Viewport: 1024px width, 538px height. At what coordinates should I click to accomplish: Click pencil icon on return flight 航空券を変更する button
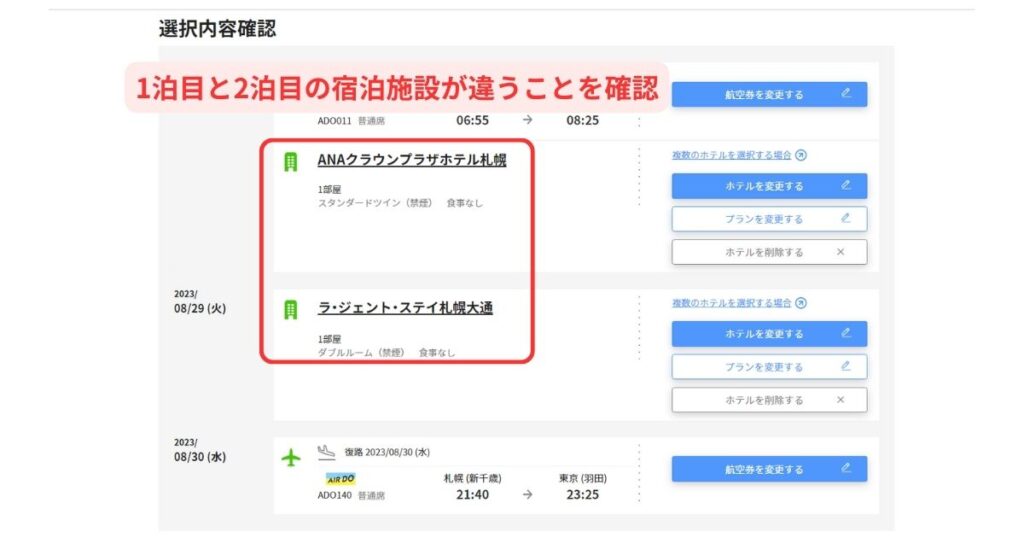click(x=846, y=467)
